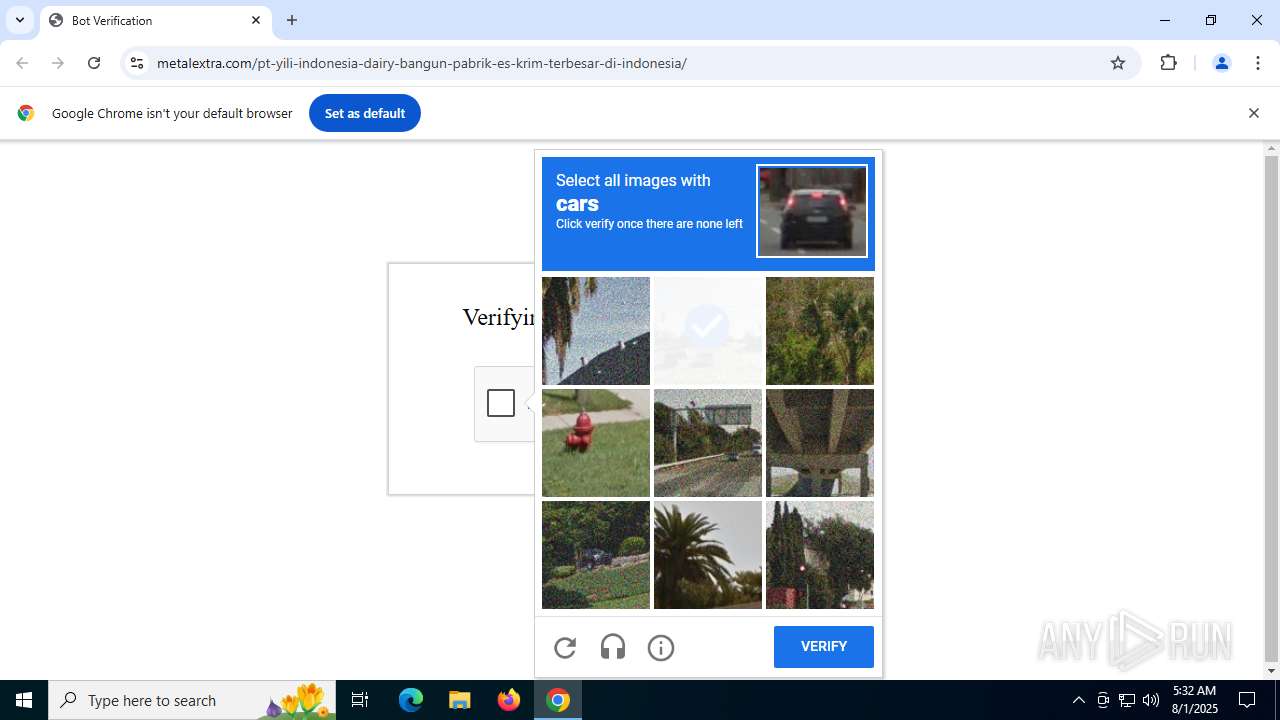This screenshot has width=1280, height=720.
Task: Select the green palm bushes tile
Action: tap(820, 331)
